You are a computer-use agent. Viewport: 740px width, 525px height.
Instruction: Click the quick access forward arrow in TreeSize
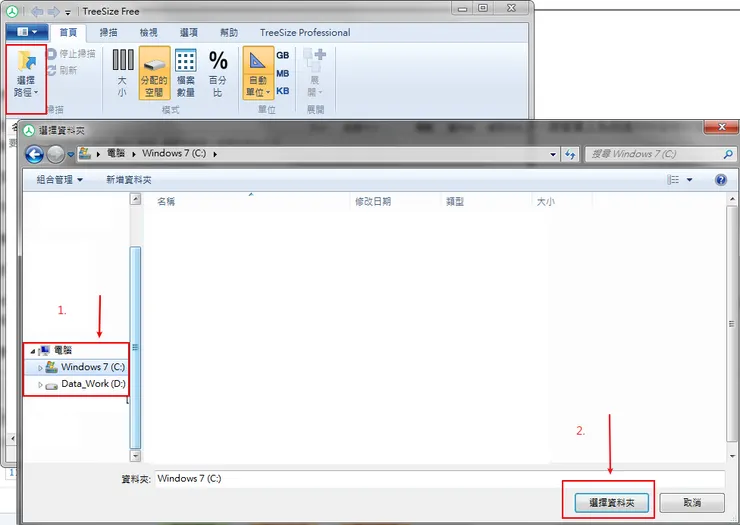click(x=53, y=11)
